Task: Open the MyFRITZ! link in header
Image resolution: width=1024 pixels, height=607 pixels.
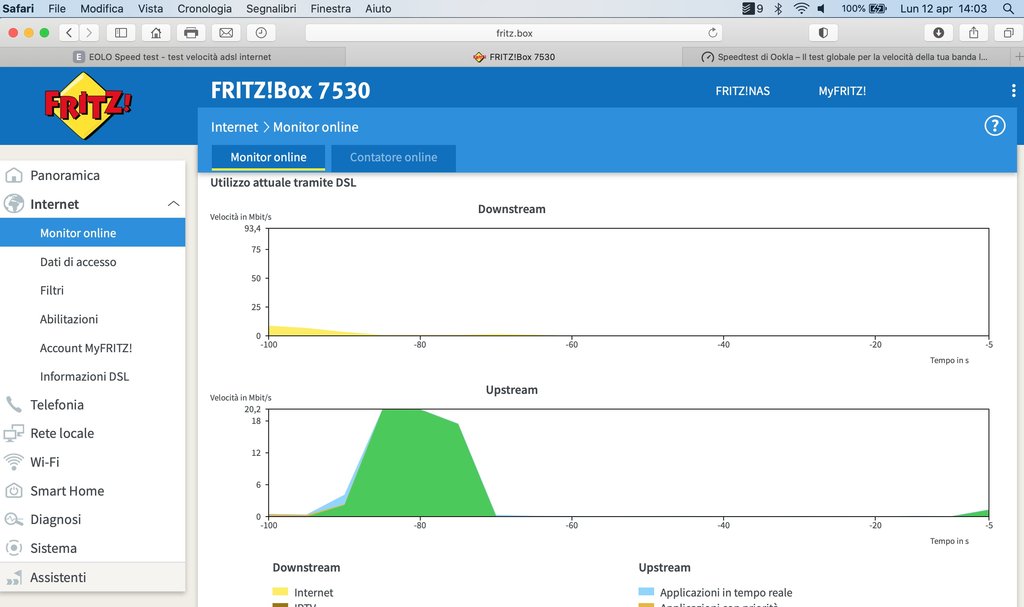Action: (842, 91)
